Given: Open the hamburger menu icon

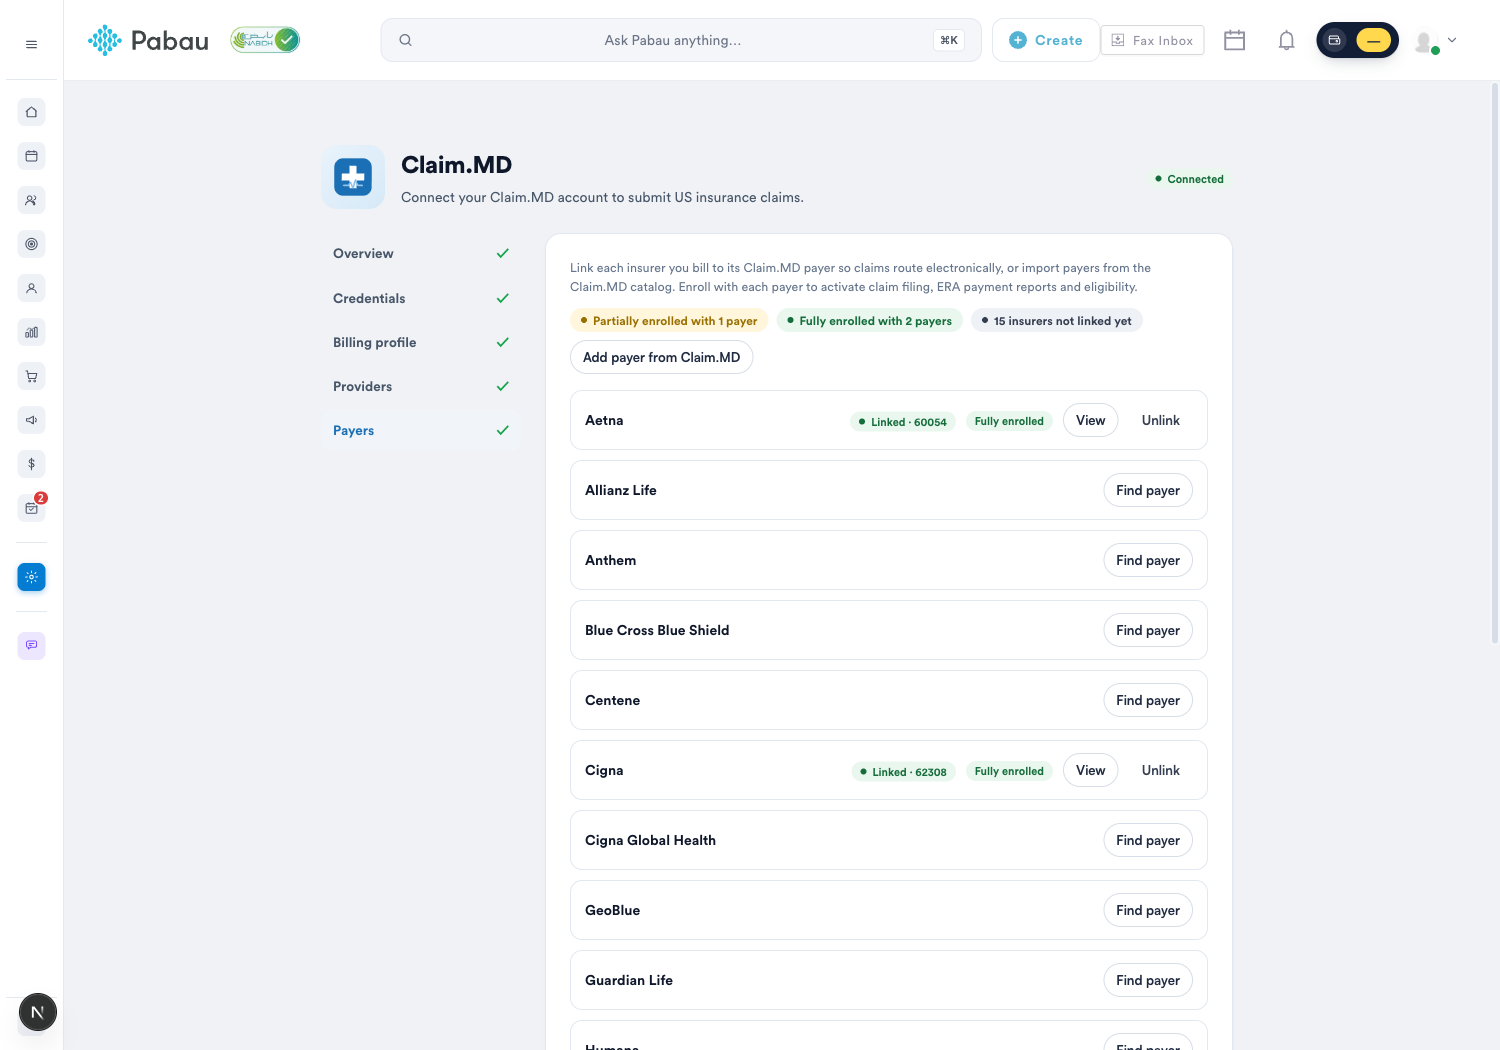Looking at the screenshot, I should pyautogui.click(x=31, y=44).
